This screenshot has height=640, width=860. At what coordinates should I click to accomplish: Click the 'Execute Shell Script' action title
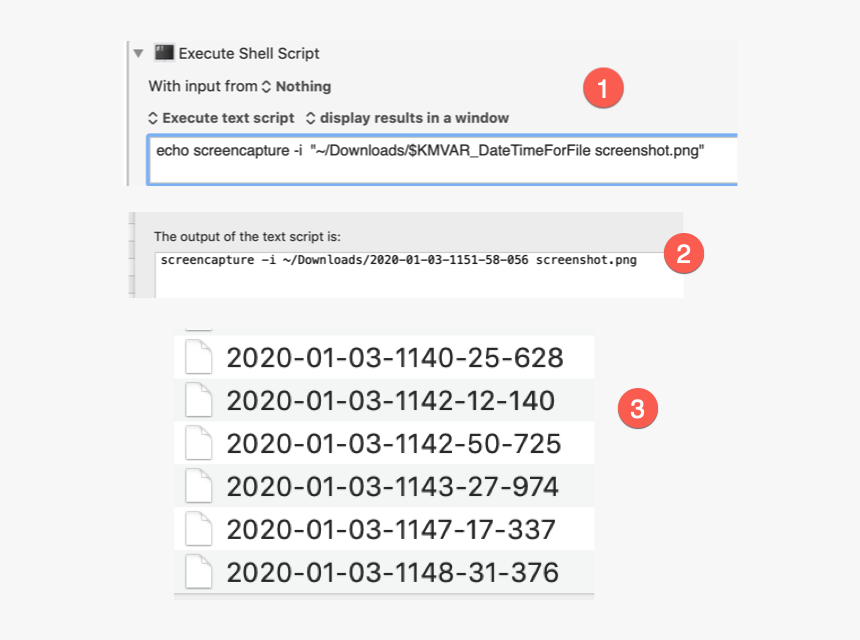point(249,53)
